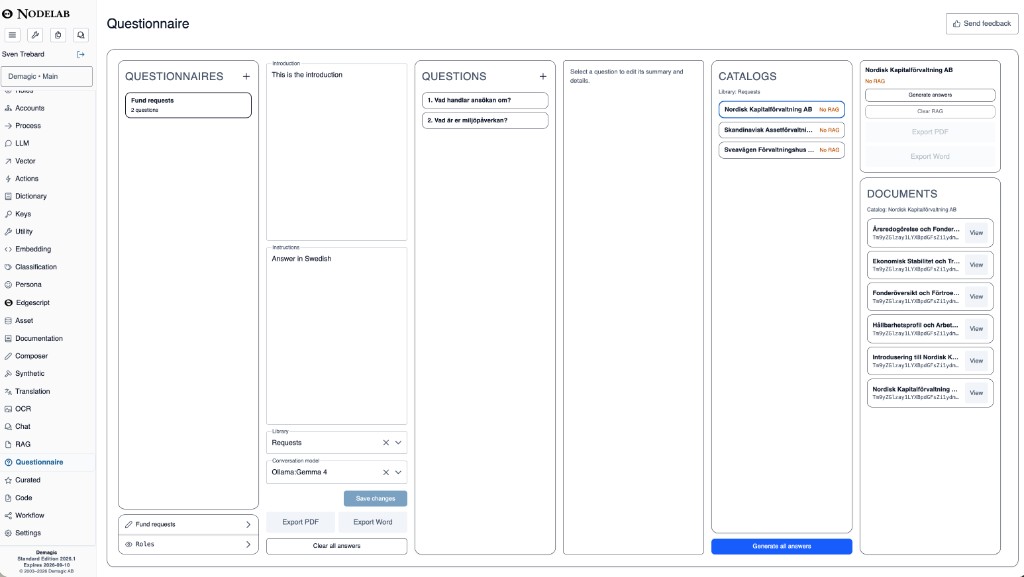This screenshot has height=577, width=1024.
Task: Select the Fund requests questionnaire card
Action: pos(188,105)
